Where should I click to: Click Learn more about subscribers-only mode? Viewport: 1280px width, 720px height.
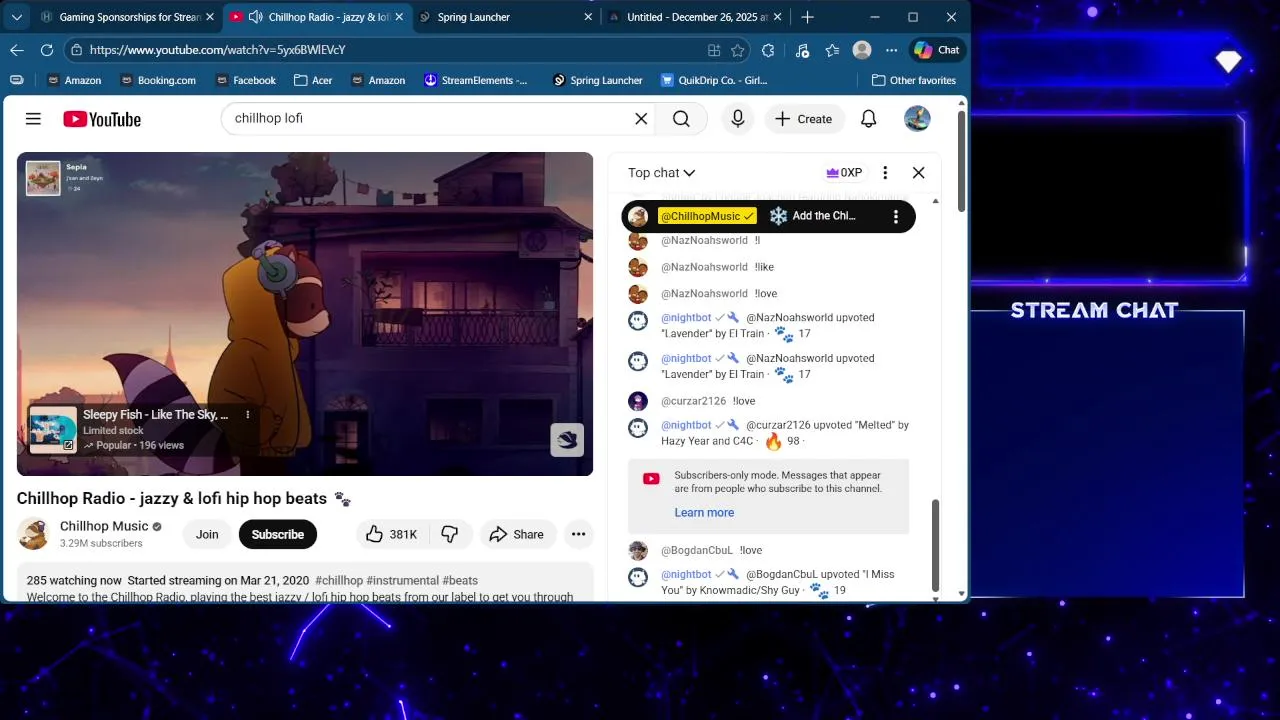pyautogui.click(x=704, y=512)
